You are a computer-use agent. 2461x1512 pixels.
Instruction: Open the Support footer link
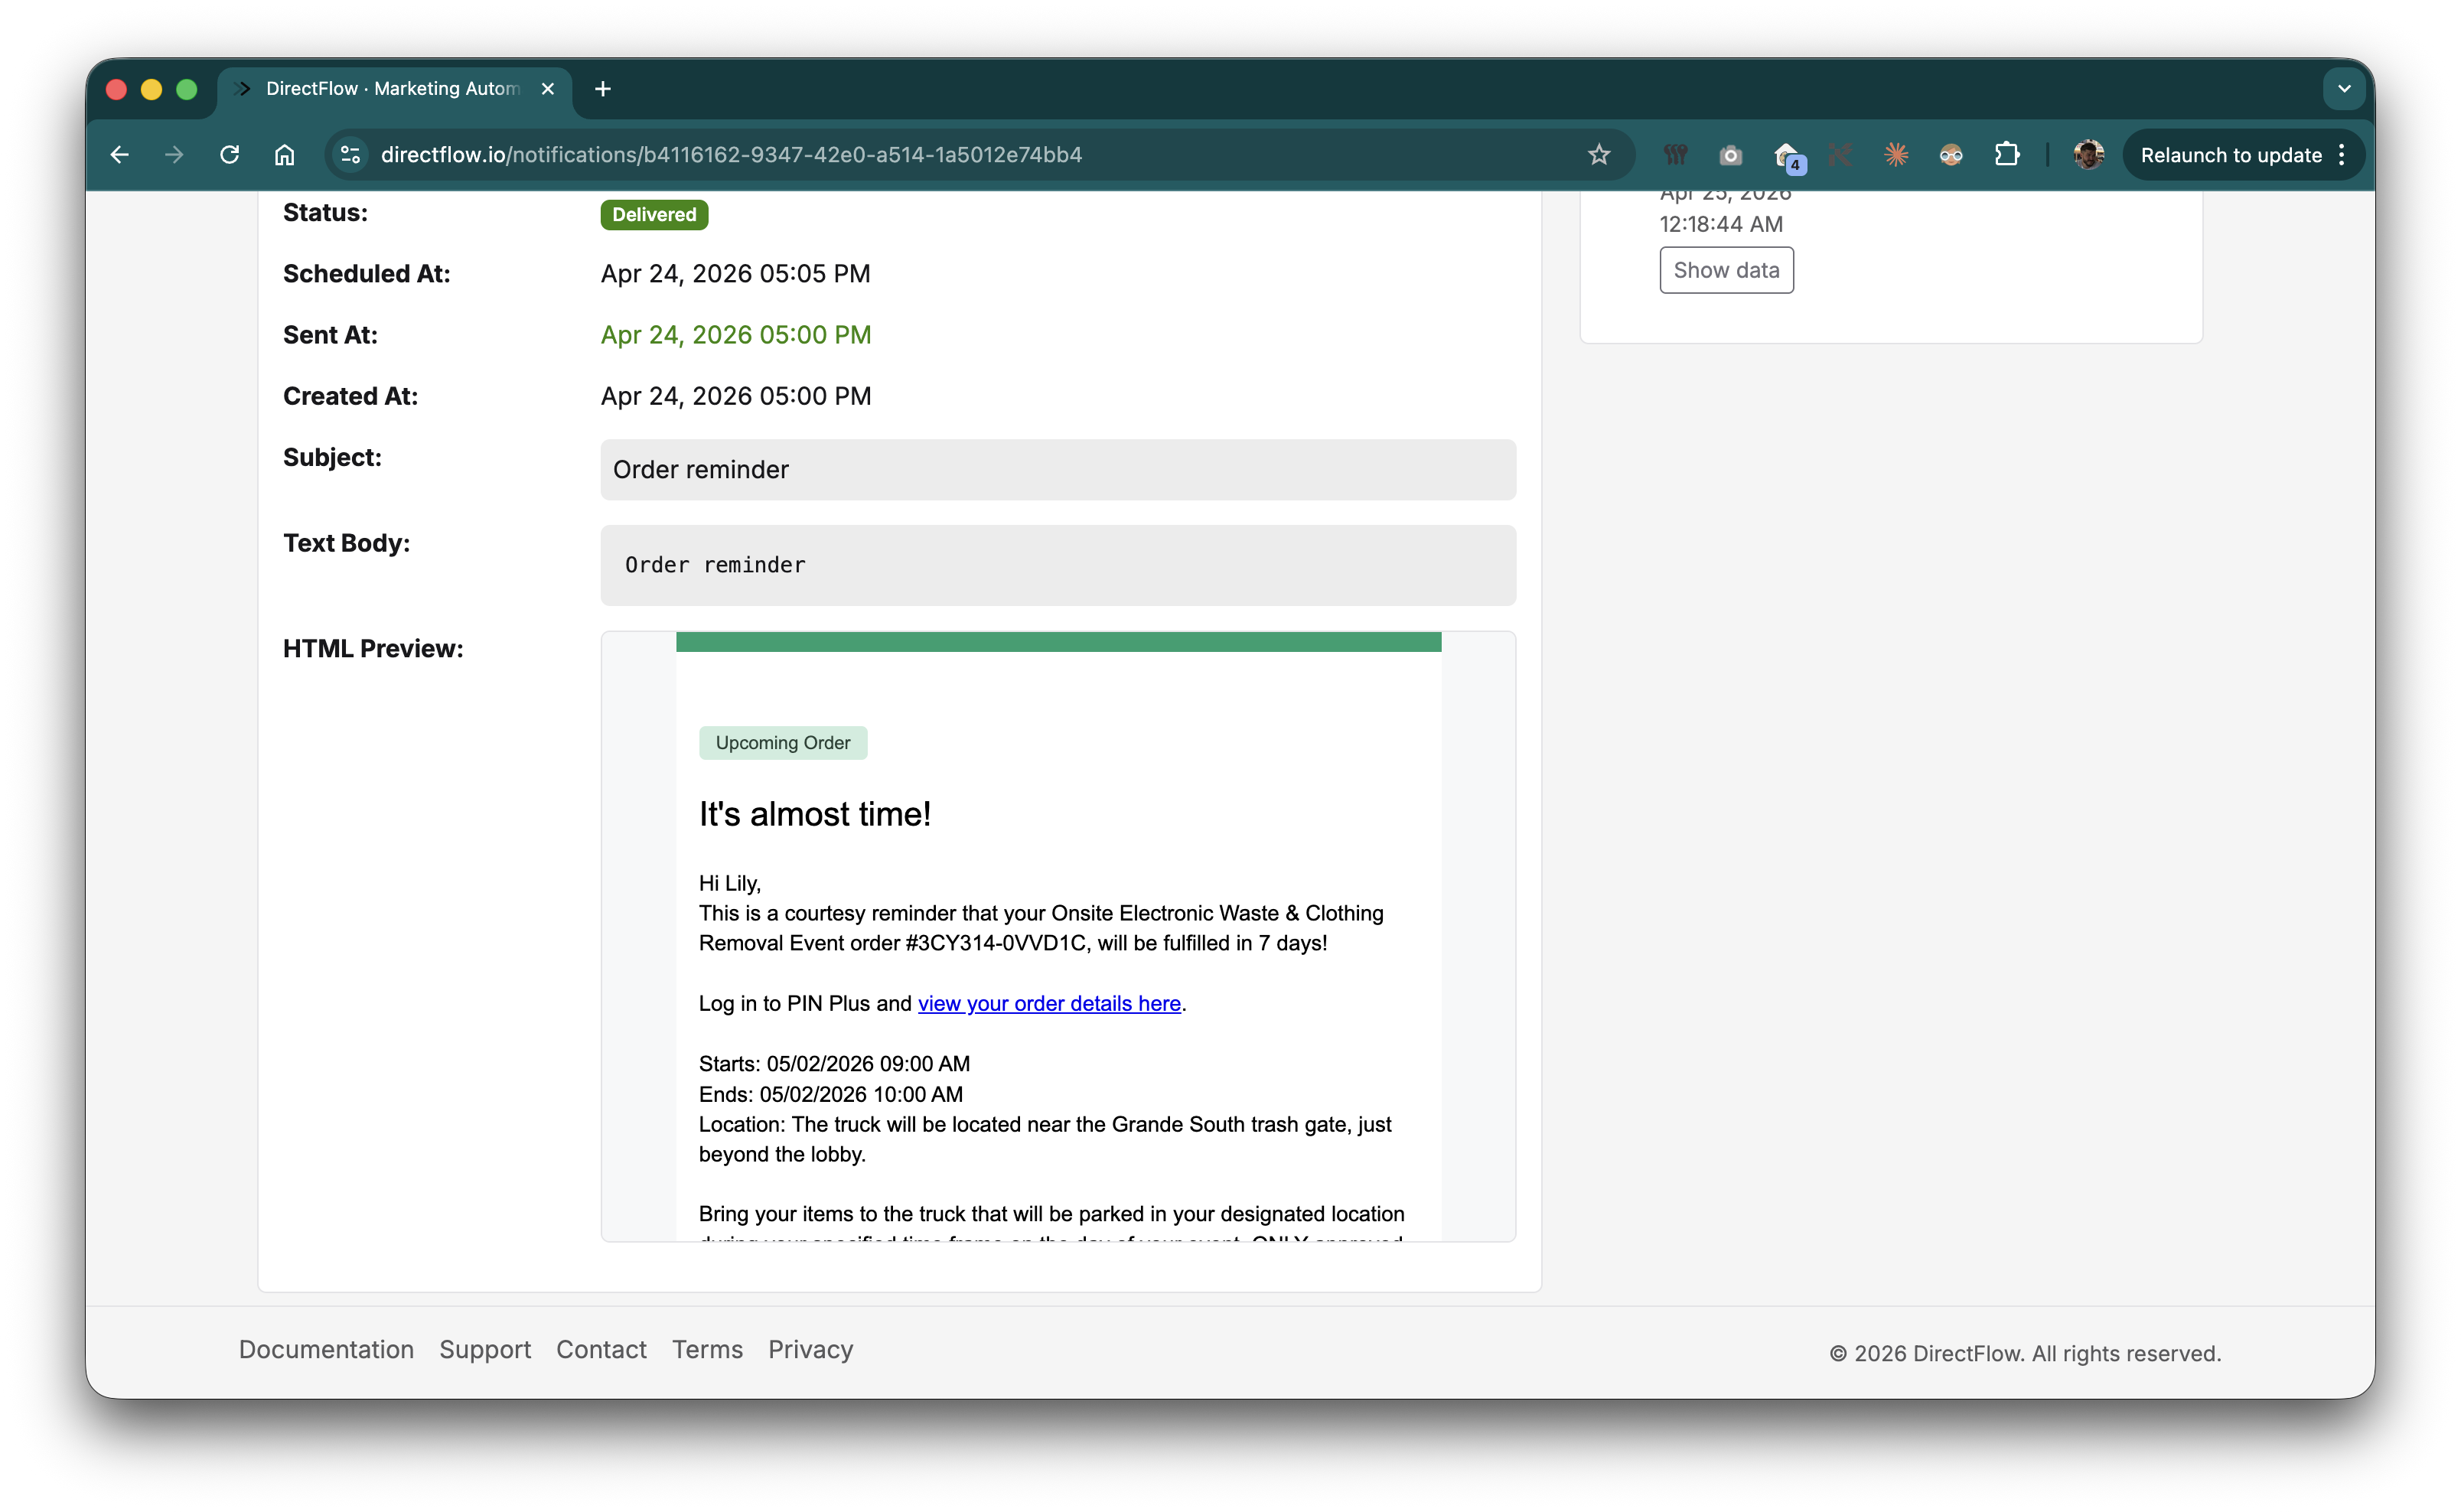pos(485,1349)
